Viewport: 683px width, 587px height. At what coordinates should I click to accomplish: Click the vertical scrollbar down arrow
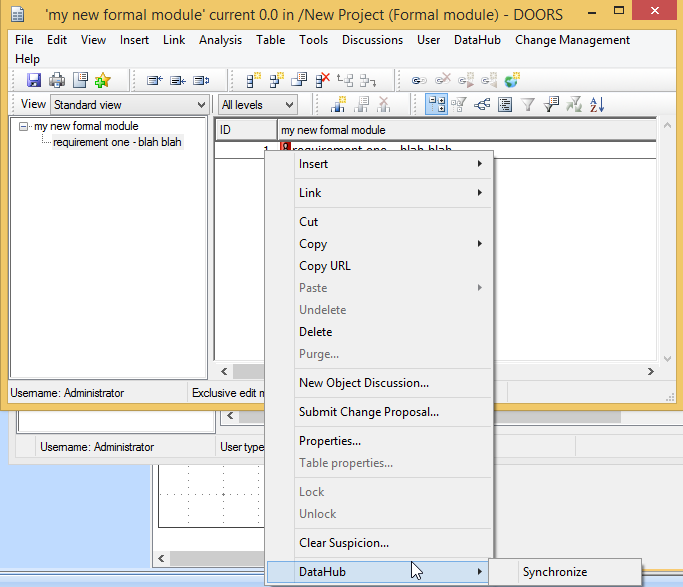point(667,357)
